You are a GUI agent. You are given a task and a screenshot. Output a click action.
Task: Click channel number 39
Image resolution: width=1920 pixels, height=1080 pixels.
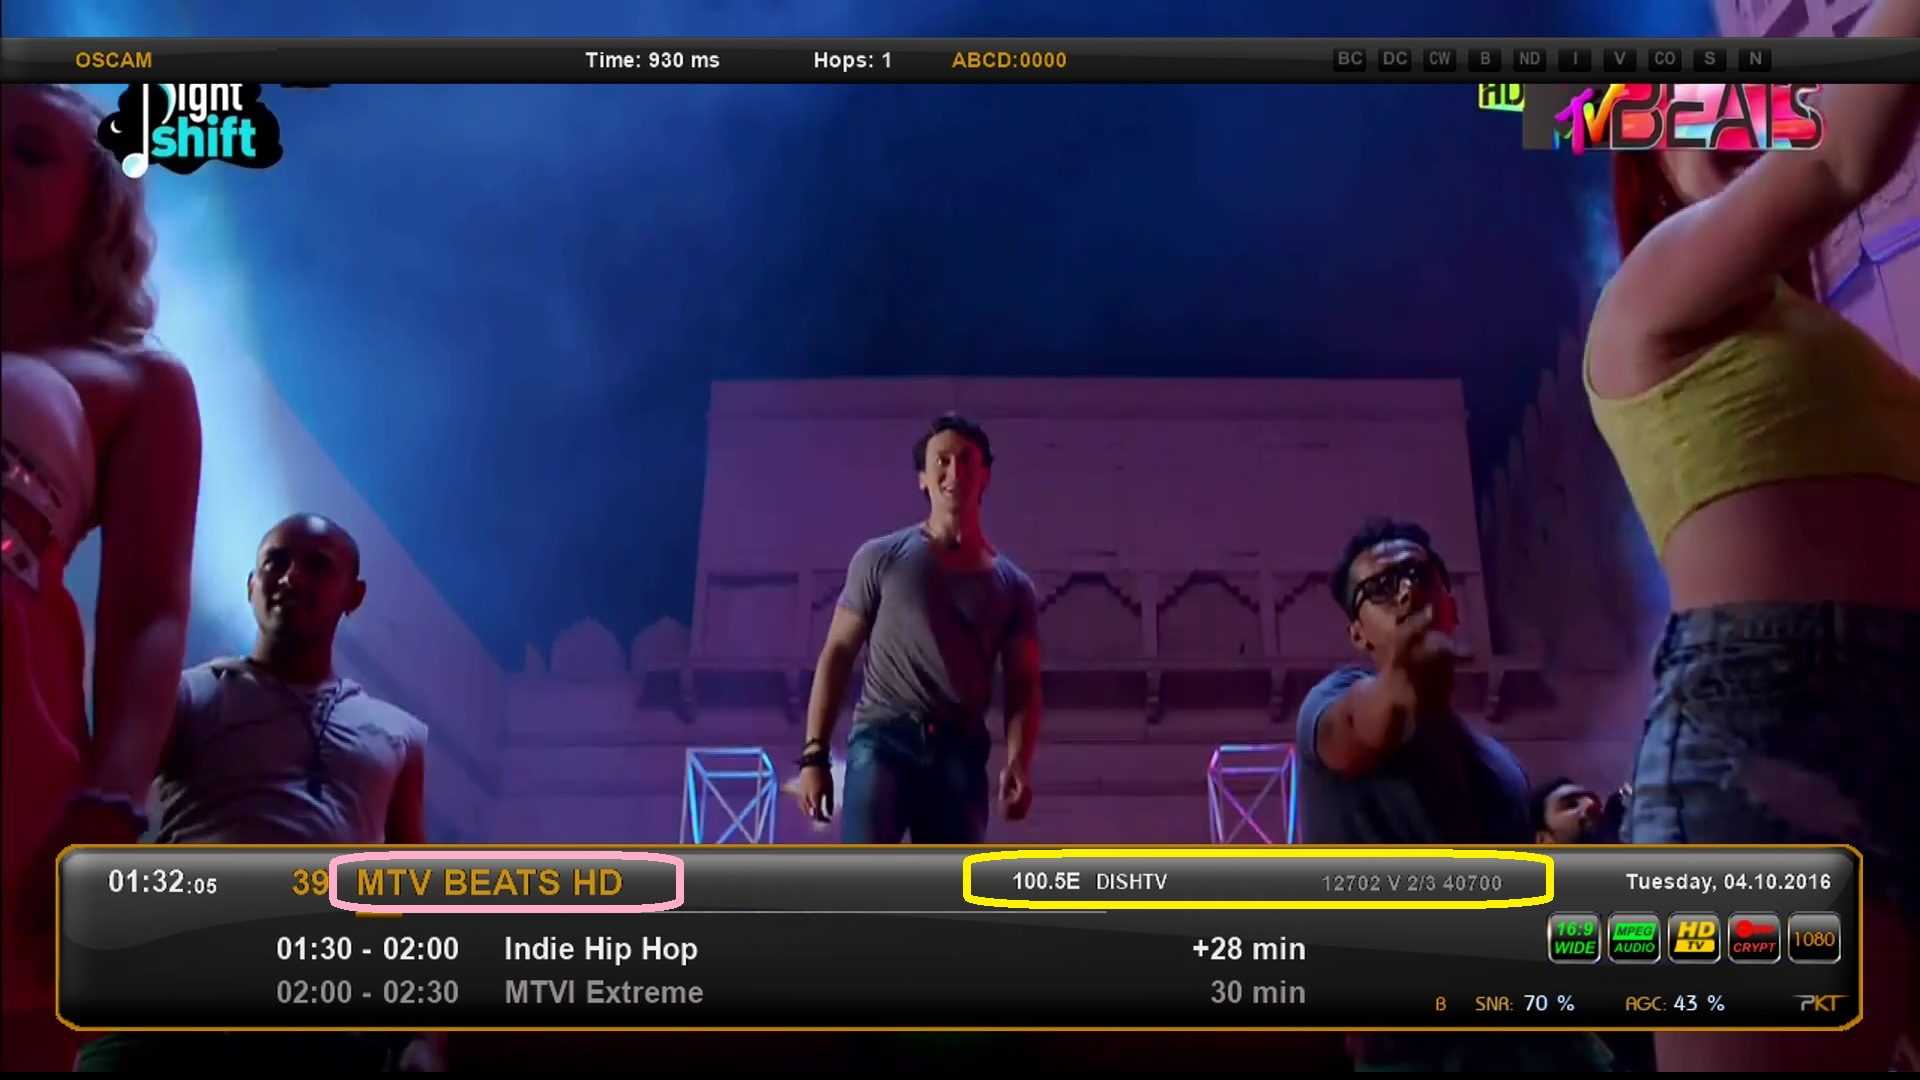tap(310, 882)
